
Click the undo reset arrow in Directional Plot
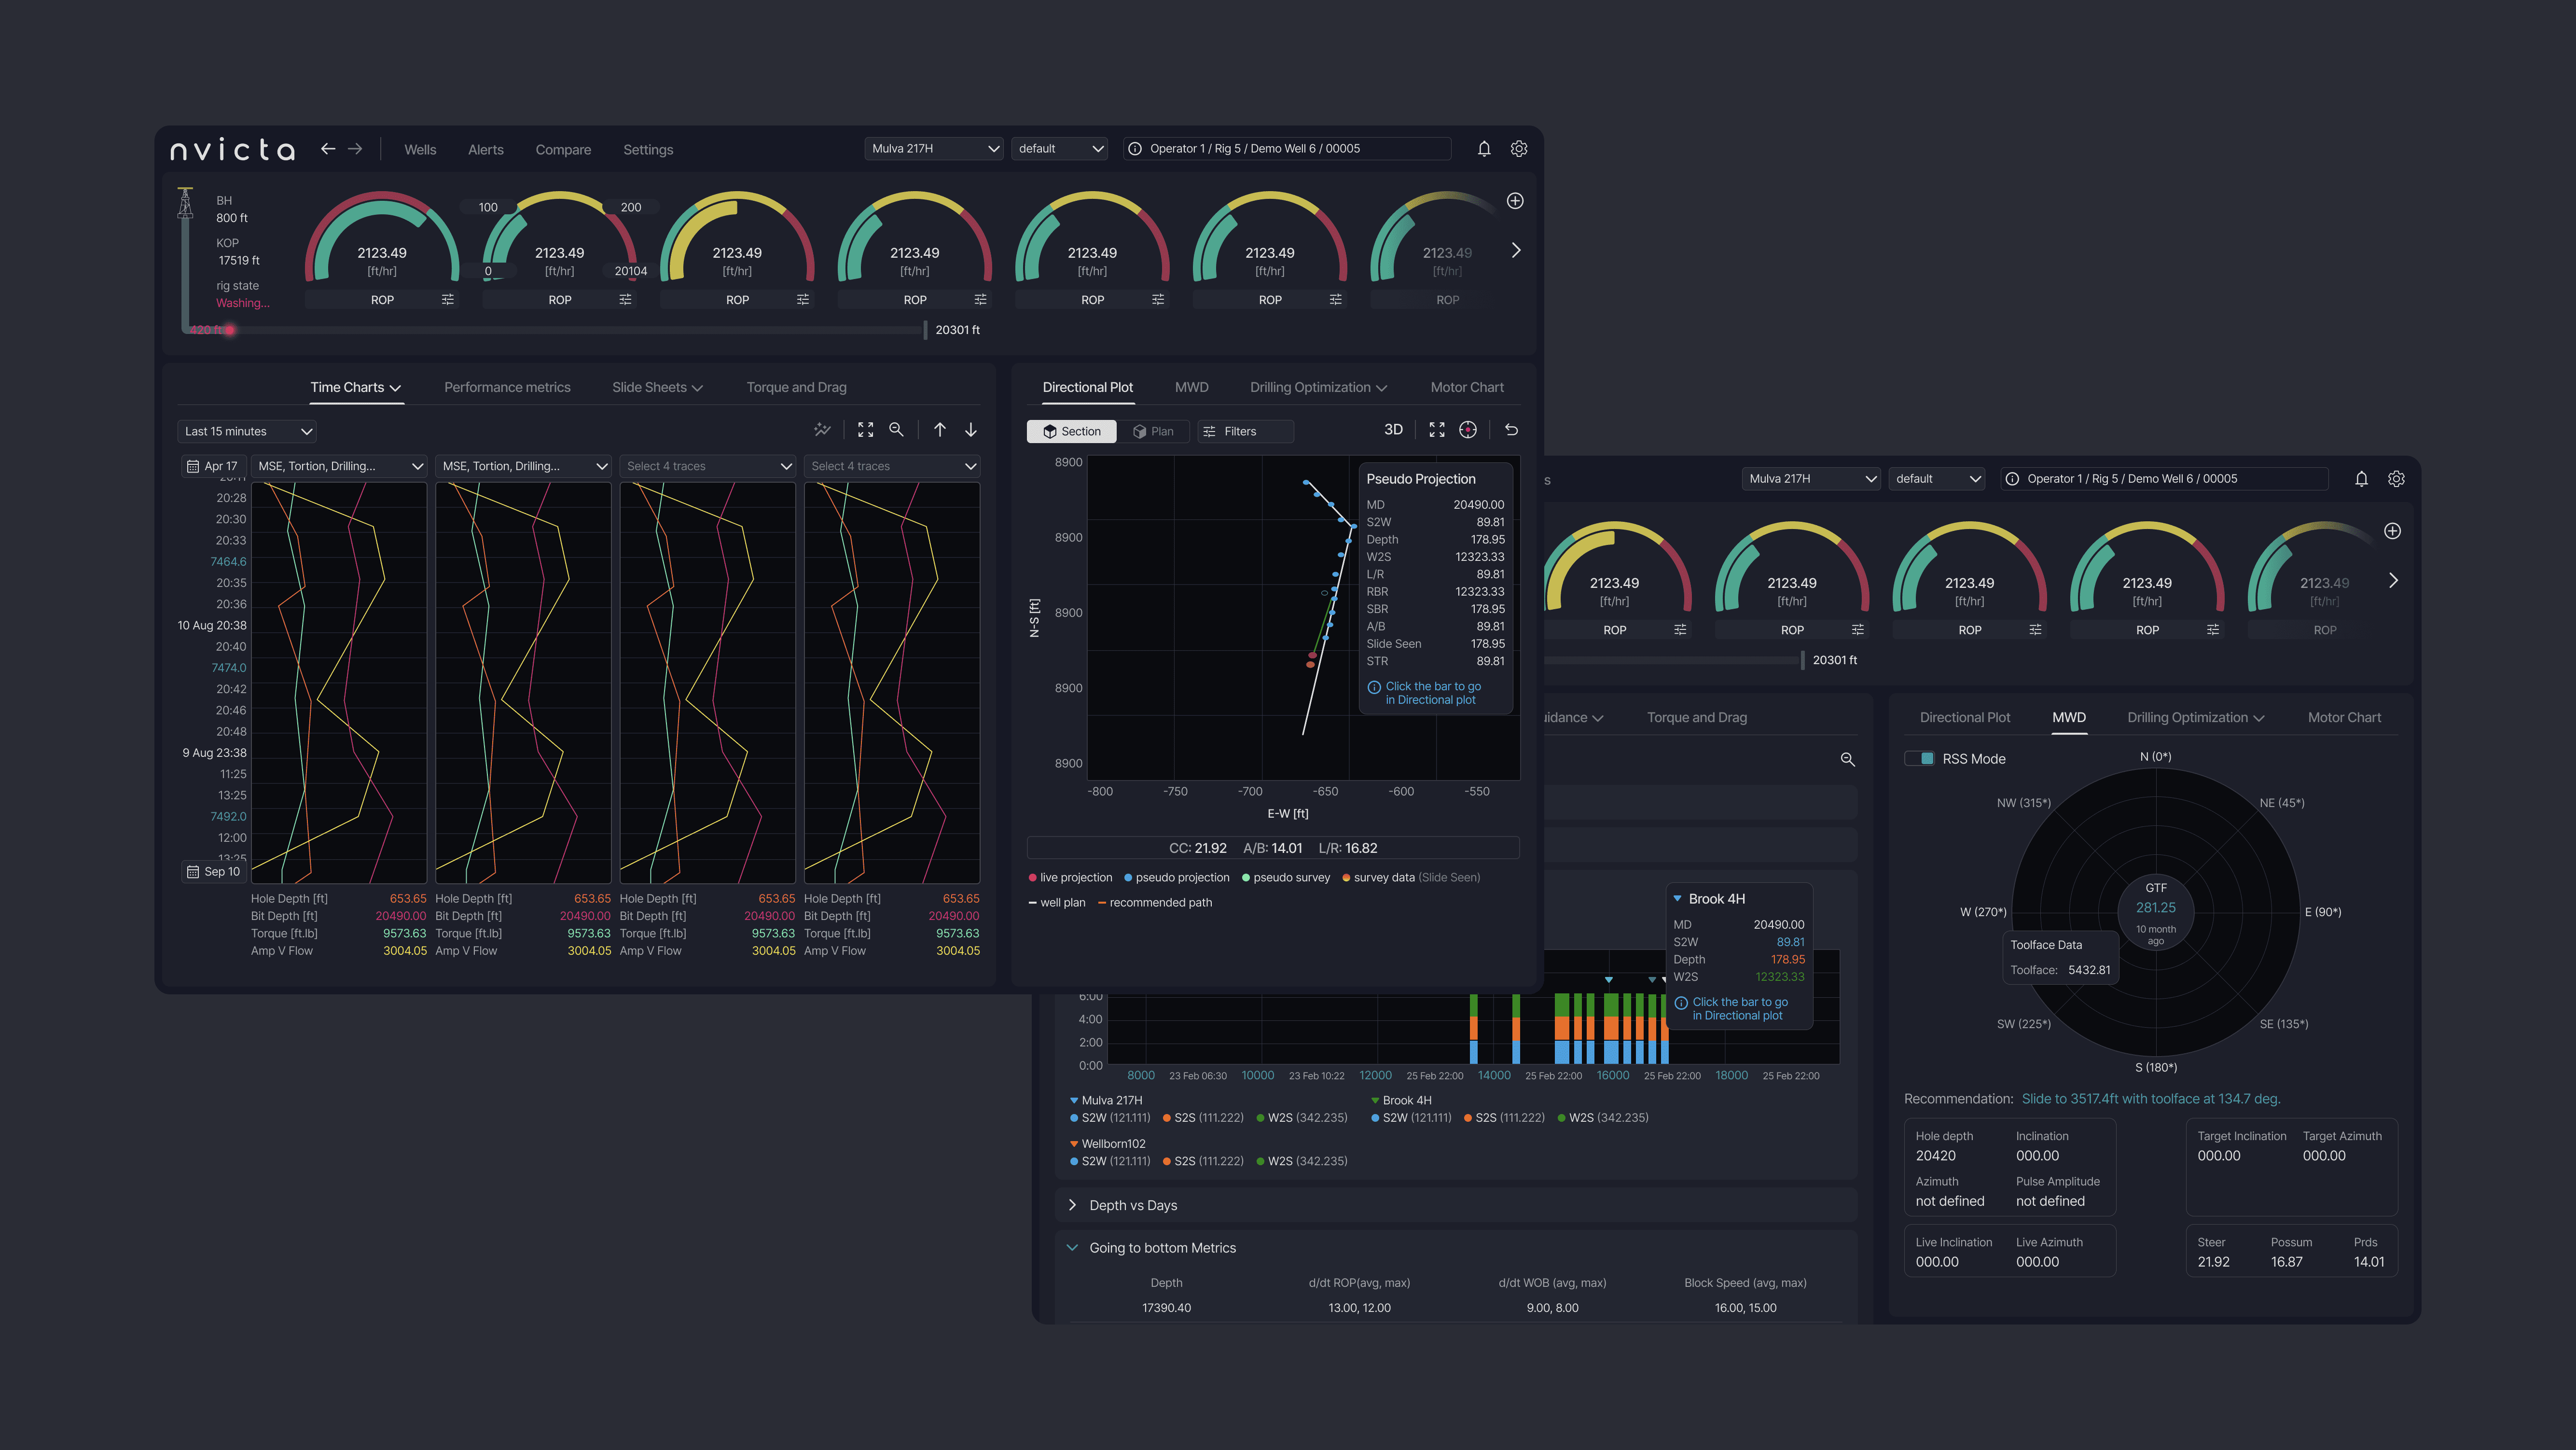1512,430
